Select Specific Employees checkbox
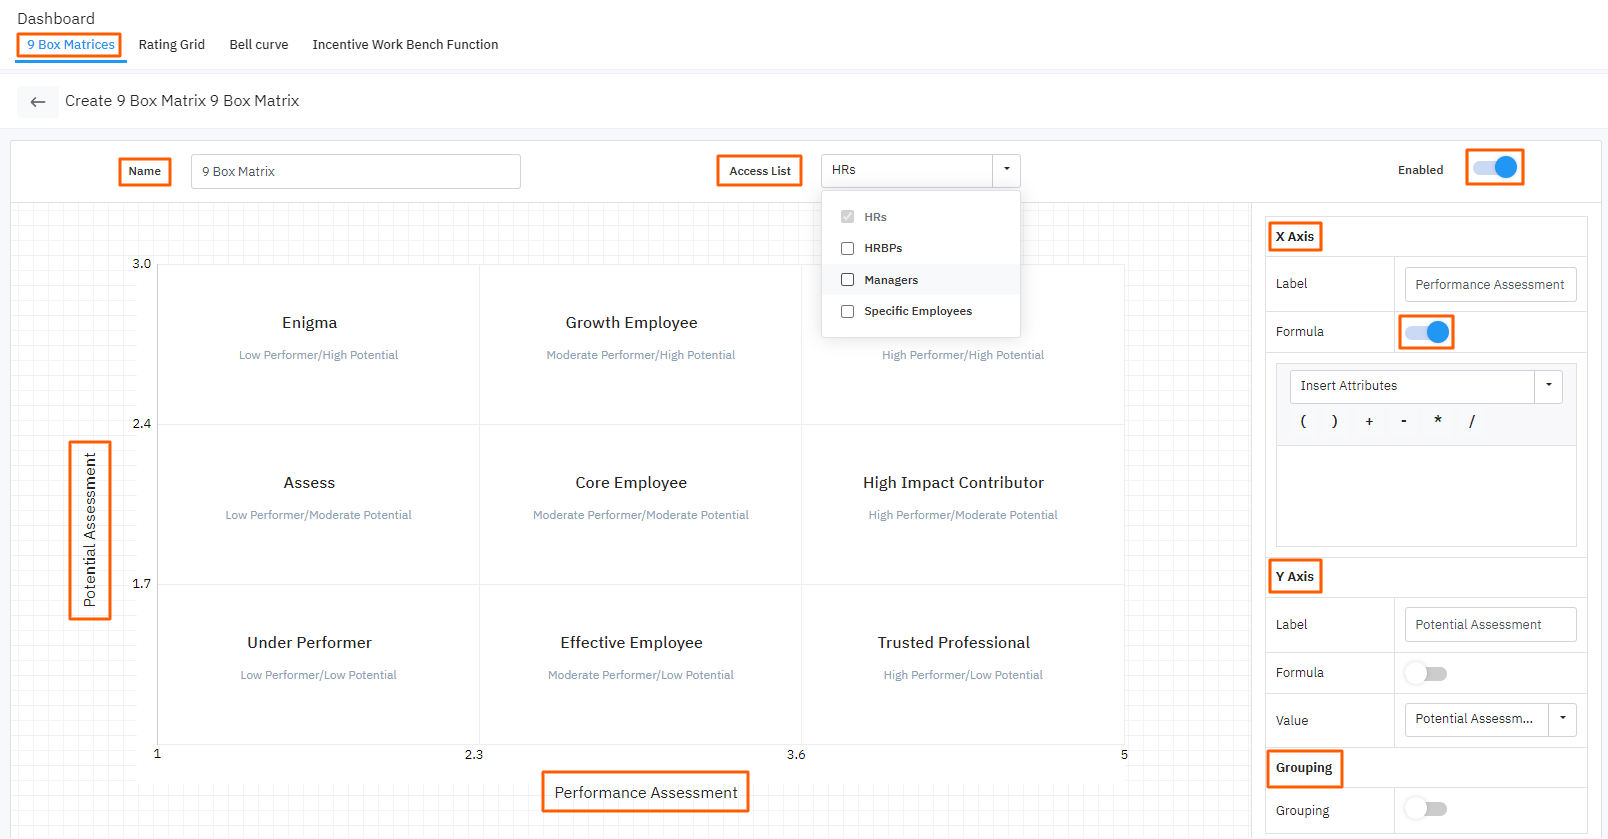The height and width of the screenshot is (839, 1608). click(848, 311)
